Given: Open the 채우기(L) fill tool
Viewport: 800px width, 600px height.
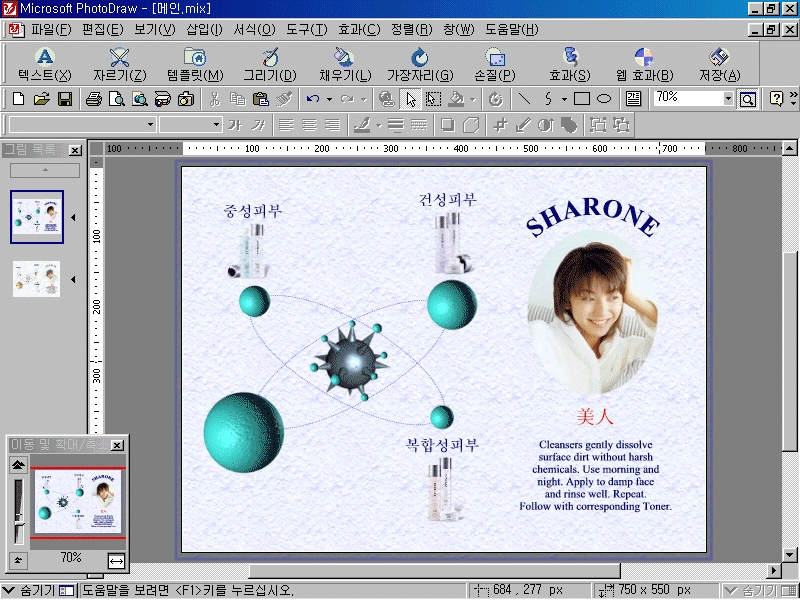Looking at the screenshot, I should (345, 64).
